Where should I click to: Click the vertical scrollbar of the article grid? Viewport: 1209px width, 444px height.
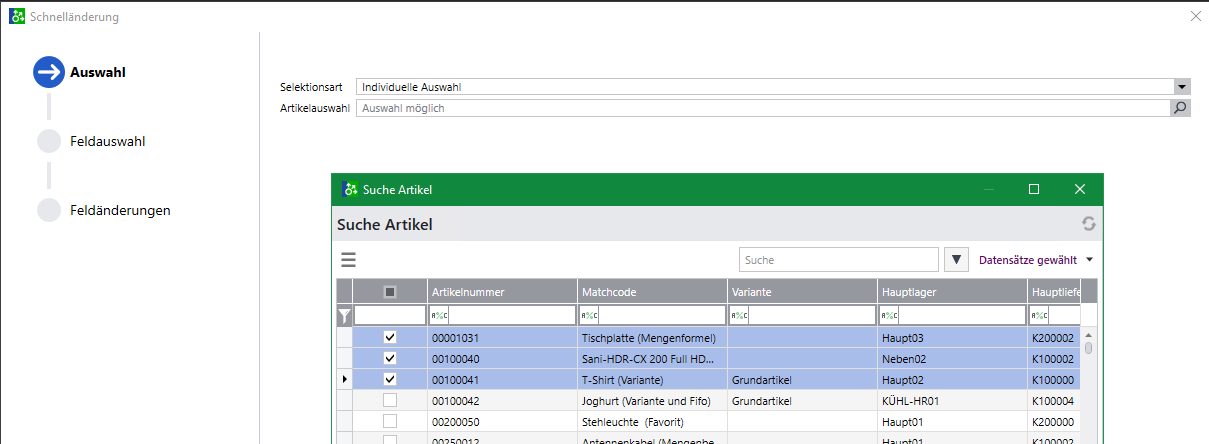[x=1089, y=385]
